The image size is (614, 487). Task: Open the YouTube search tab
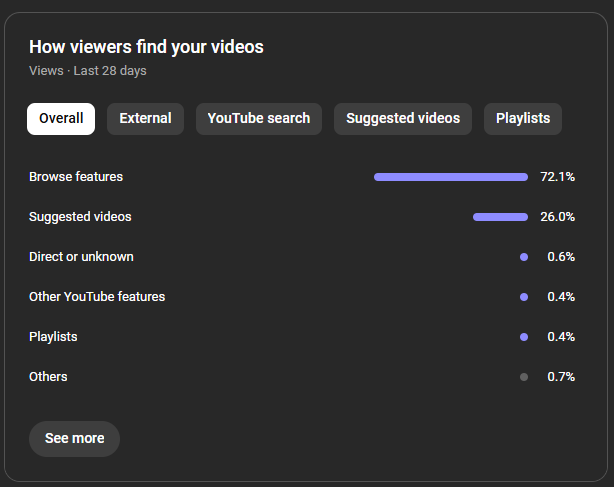pyautogui.click(x=259, y=119)
